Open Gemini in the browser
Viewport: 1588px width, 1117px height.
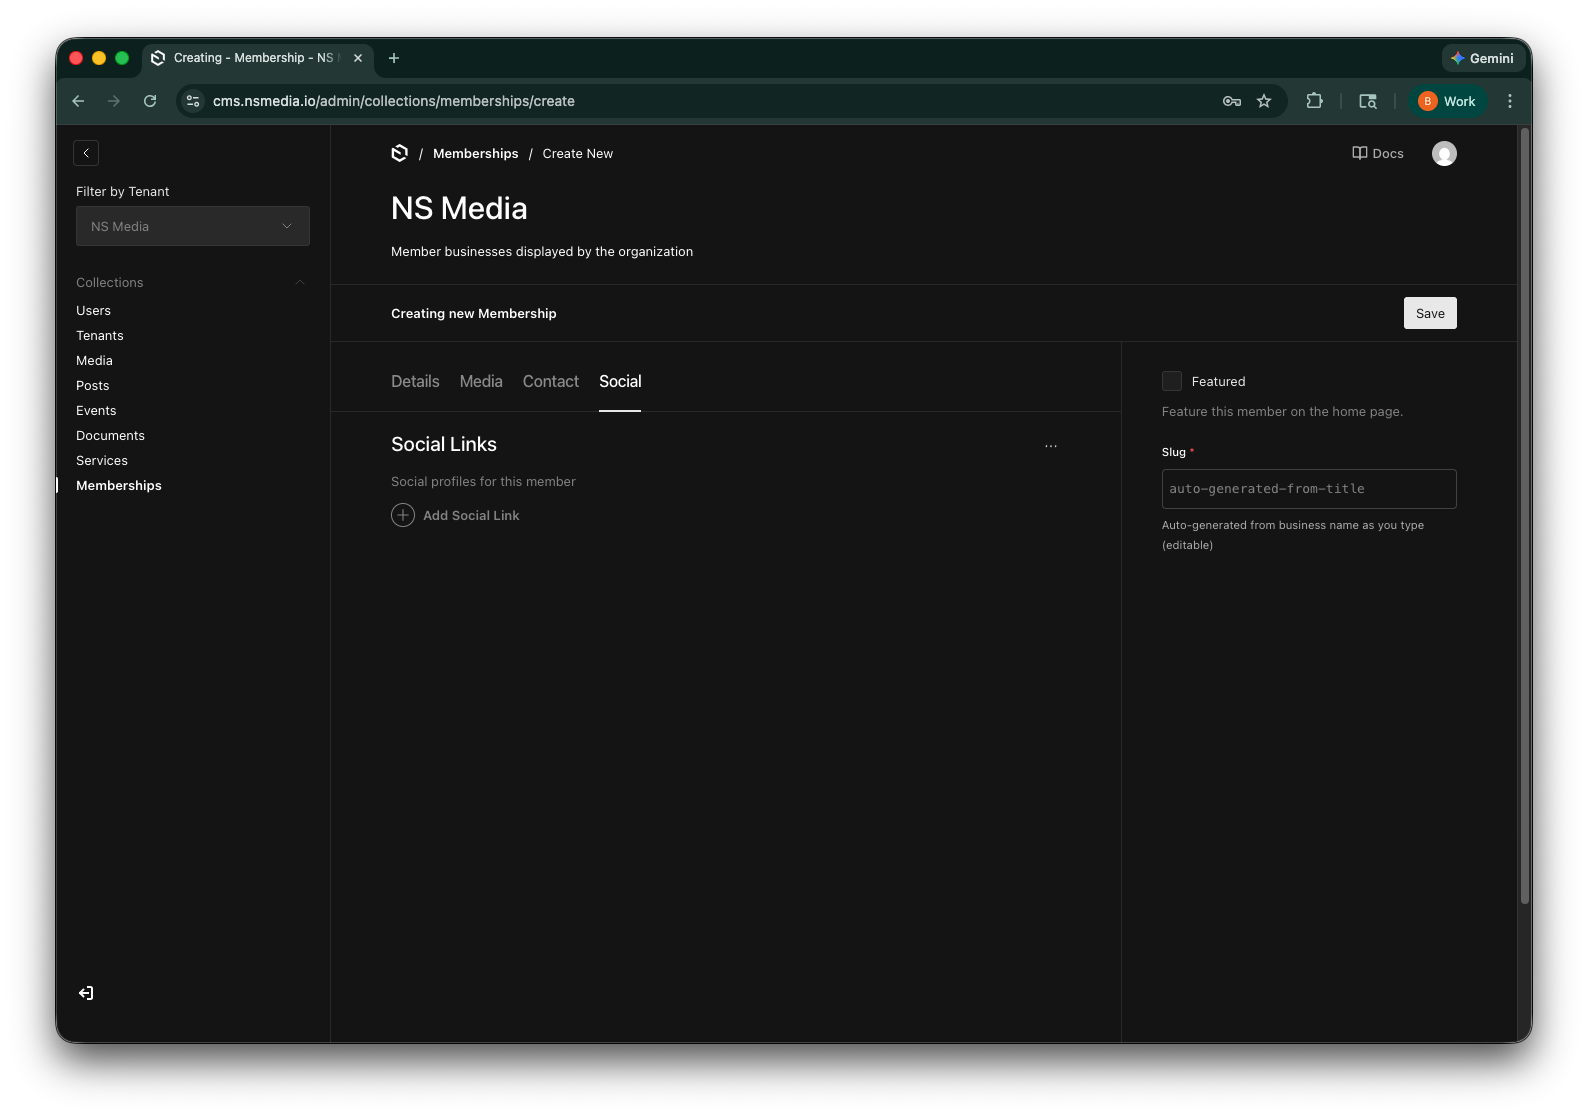pos(1483,58)
